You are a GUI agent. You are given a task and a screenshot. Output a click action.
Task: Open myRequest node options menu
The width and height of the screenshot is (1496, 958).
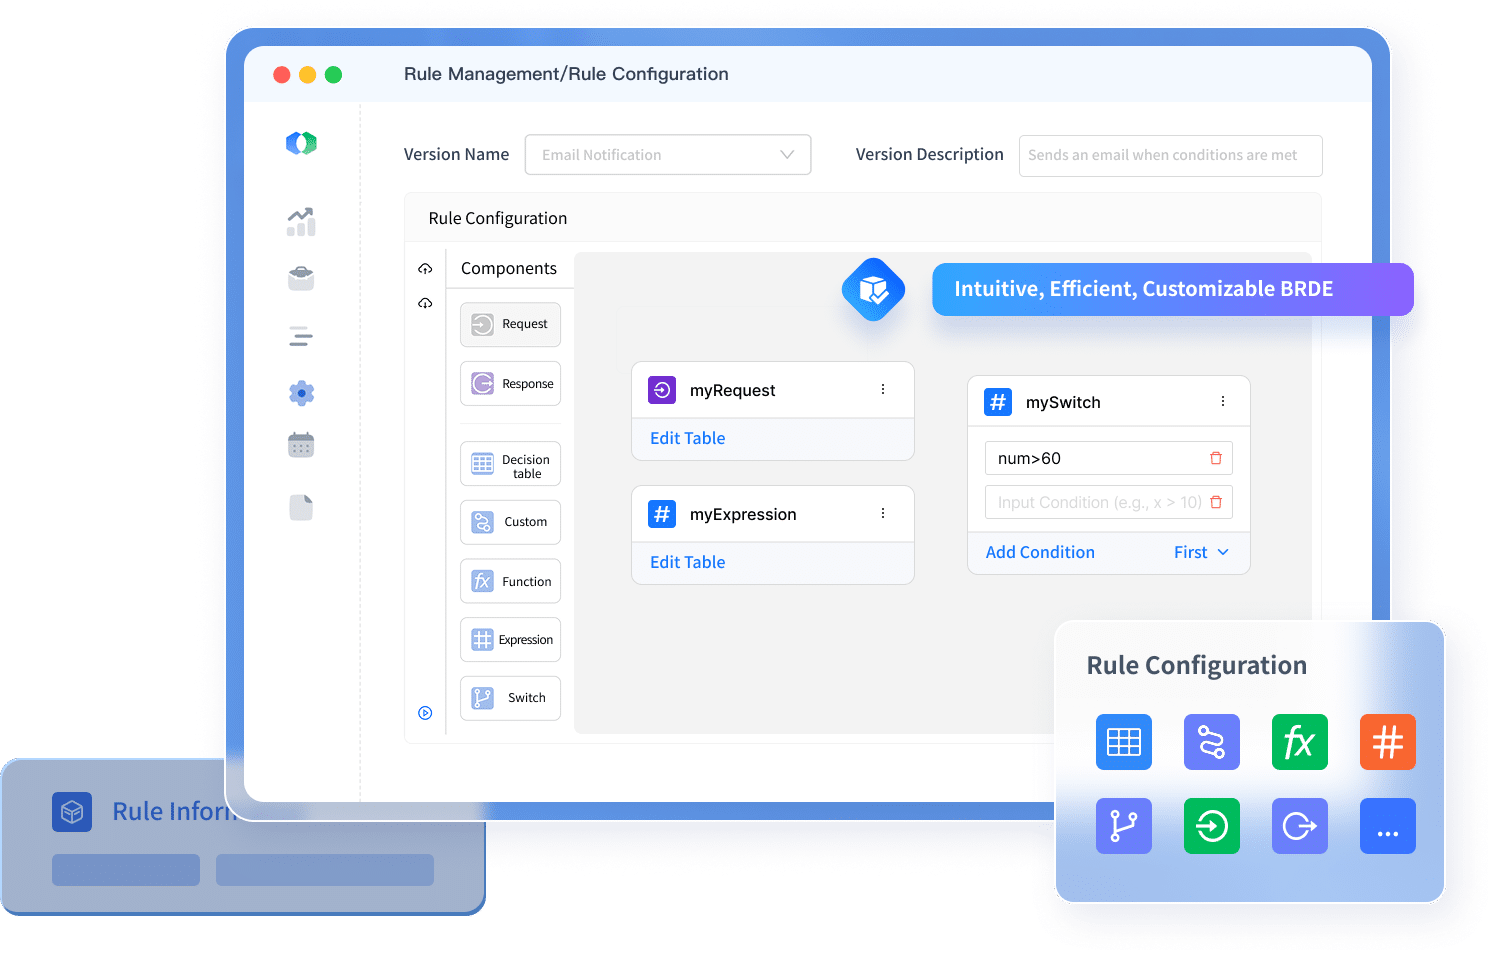(x=883, y=389)
